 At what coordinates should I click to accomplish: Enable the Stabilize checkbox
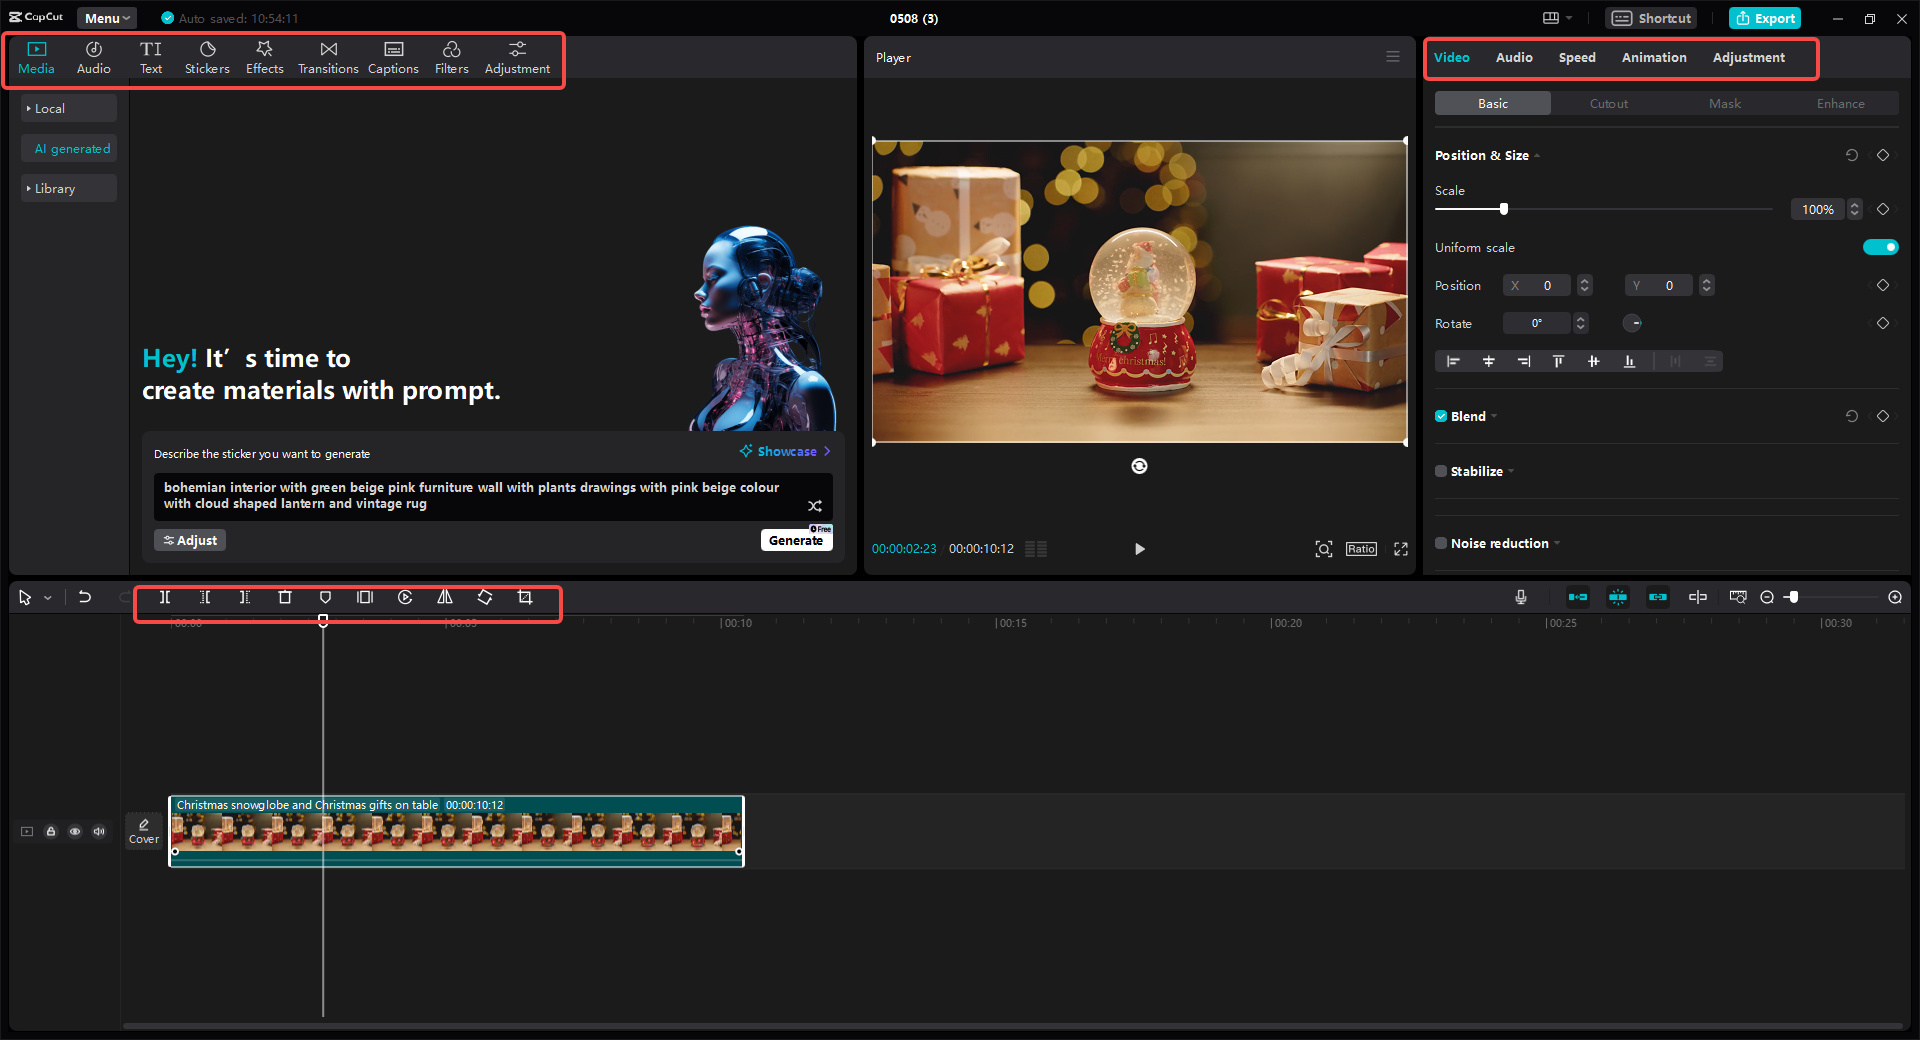(x=1441, y=471)
